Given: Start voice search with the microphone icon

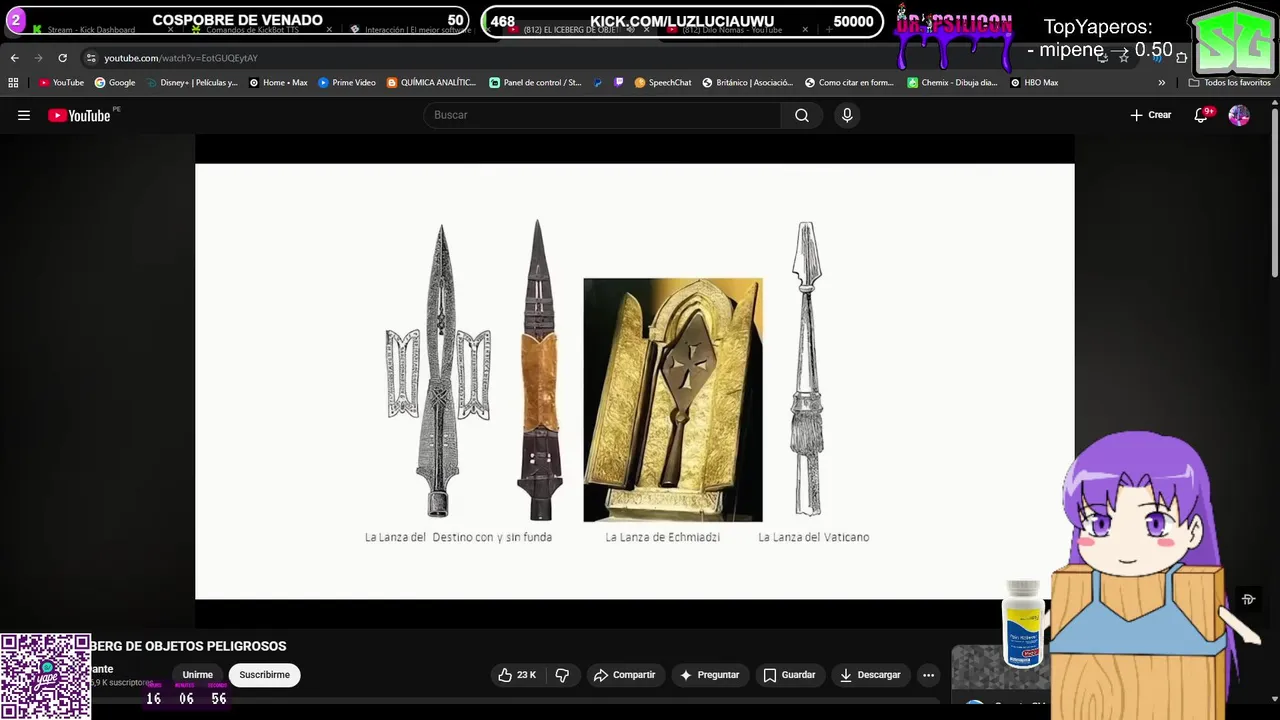Looking at the screenshot, I should pos(847,115).
